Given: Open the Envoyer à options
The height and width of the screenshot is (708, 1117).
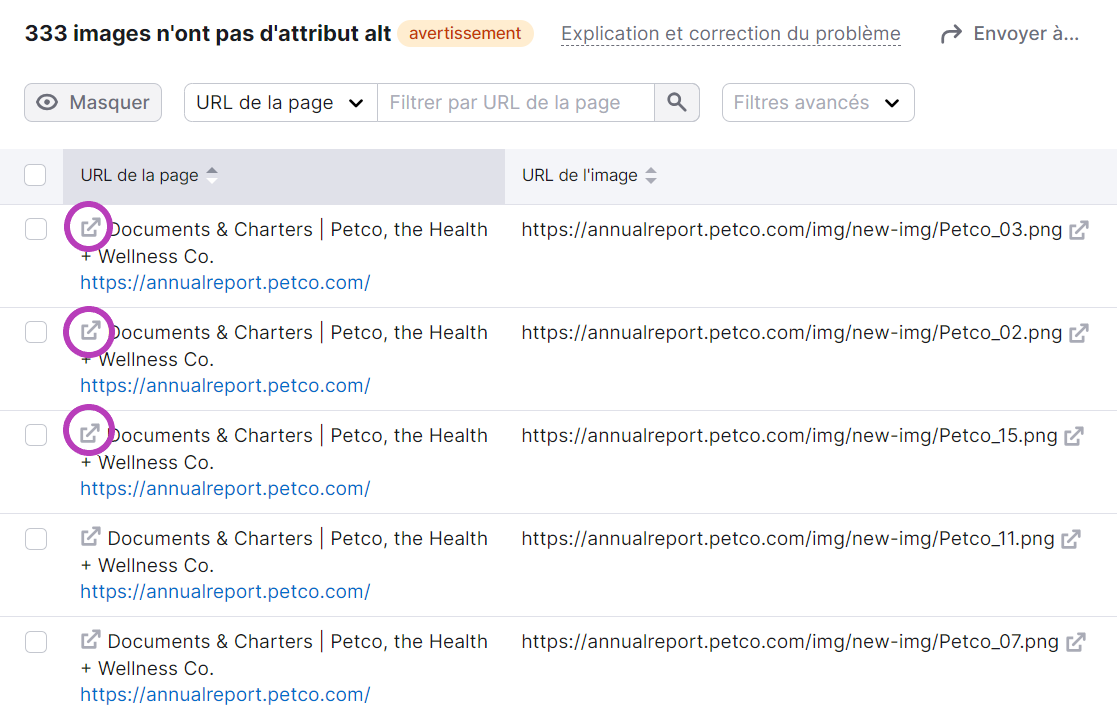Looking at the screenshot, I should point(1020,32).
